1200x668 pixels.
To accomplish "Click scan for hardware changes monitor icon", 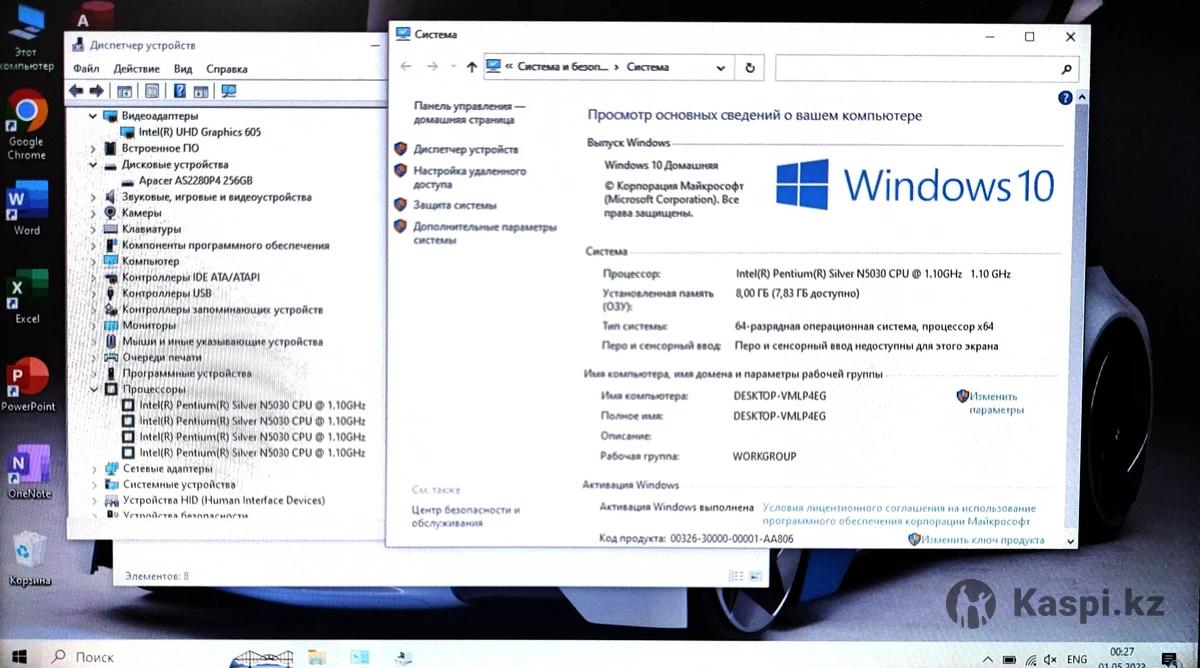I will point(229,91).
